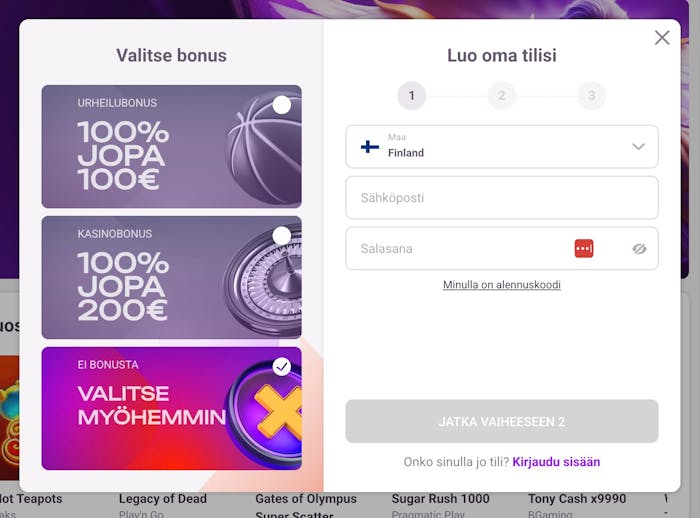This screenshot has width=700, height=518.
Task: Close the registration dialog with X
Action: coord(662,38)
